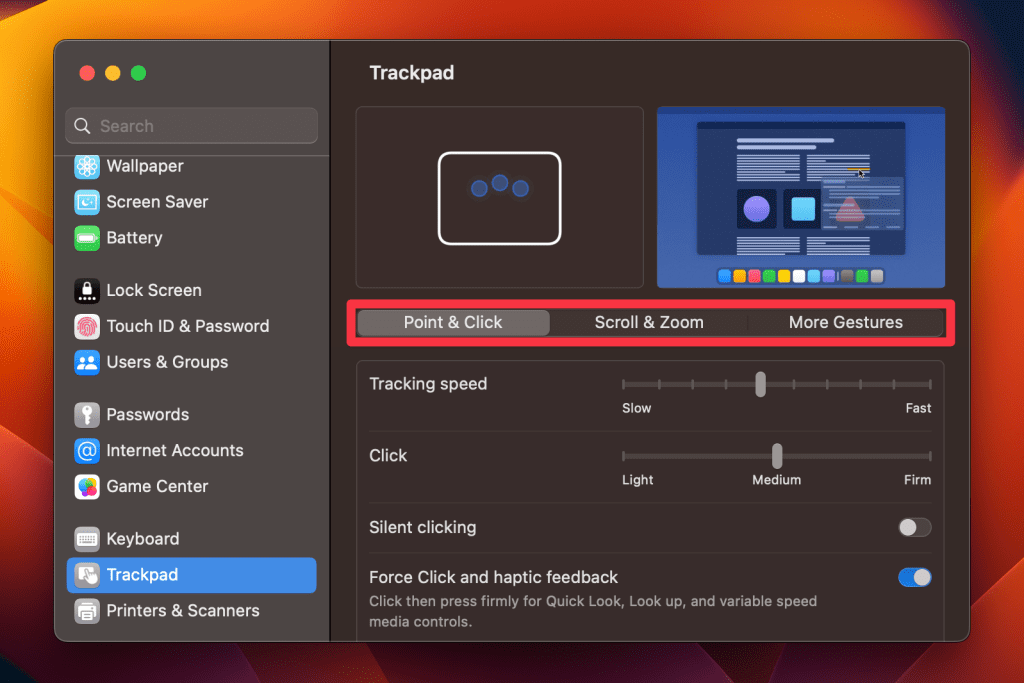Select the Printers & Scanners label
This screenshot has height=683, width=1024.
point(183,611)
